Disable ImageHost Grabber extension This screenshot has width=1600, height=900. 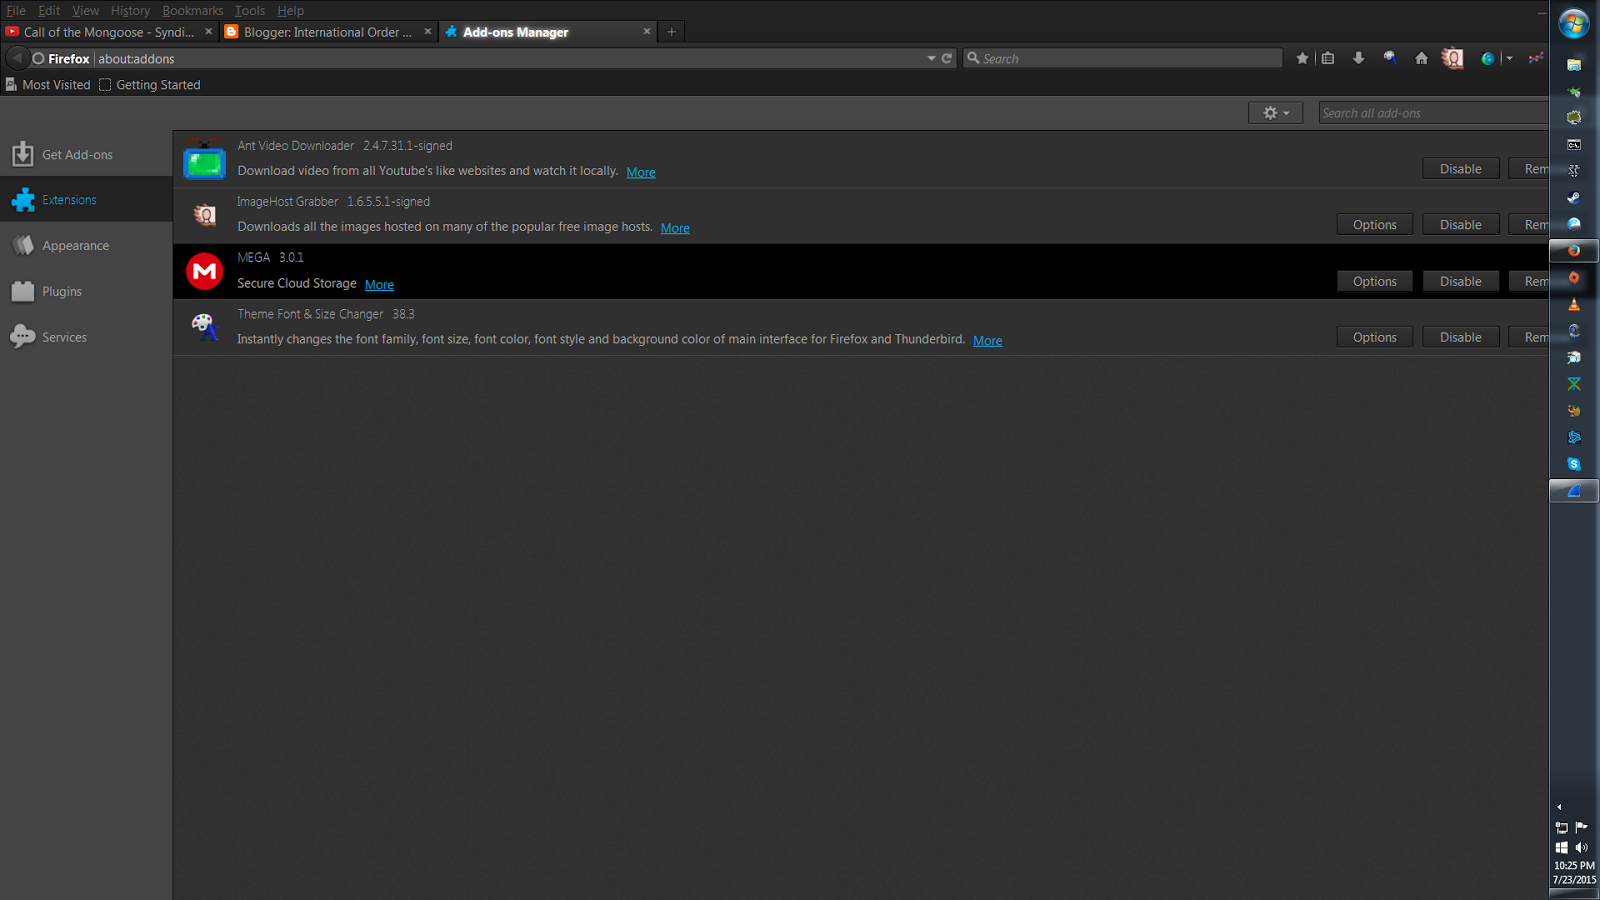(1460, 225)
